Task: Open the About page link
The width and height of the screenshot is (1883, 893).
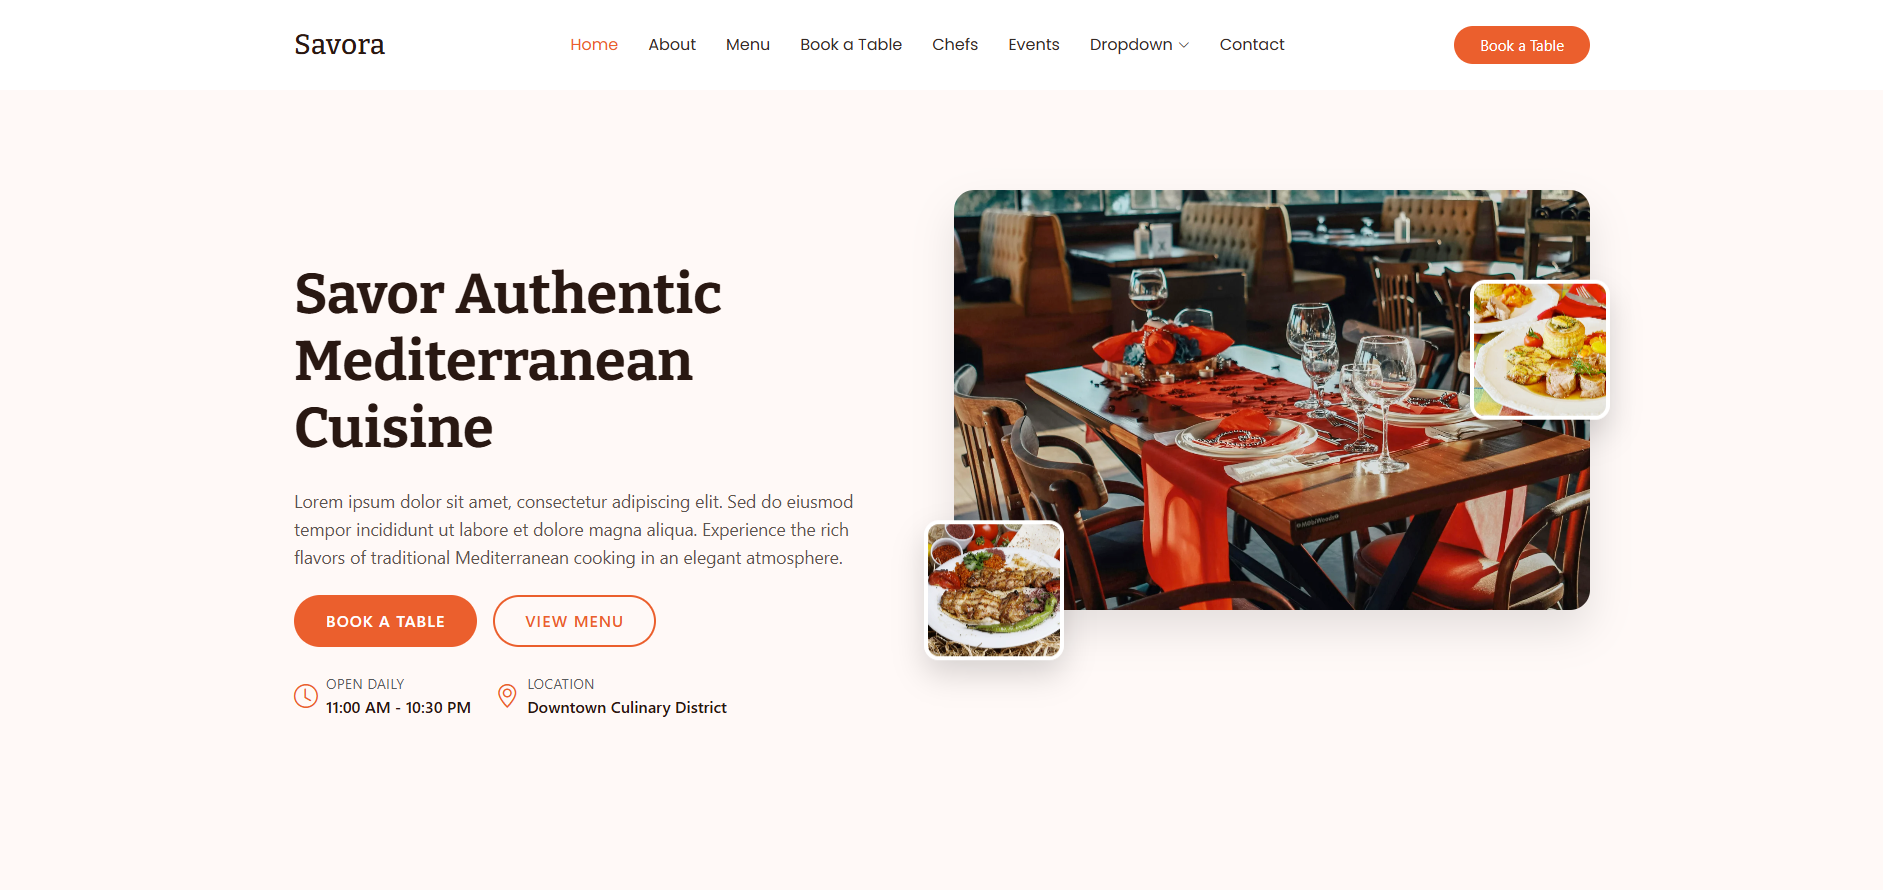Action: coord(672,44)
